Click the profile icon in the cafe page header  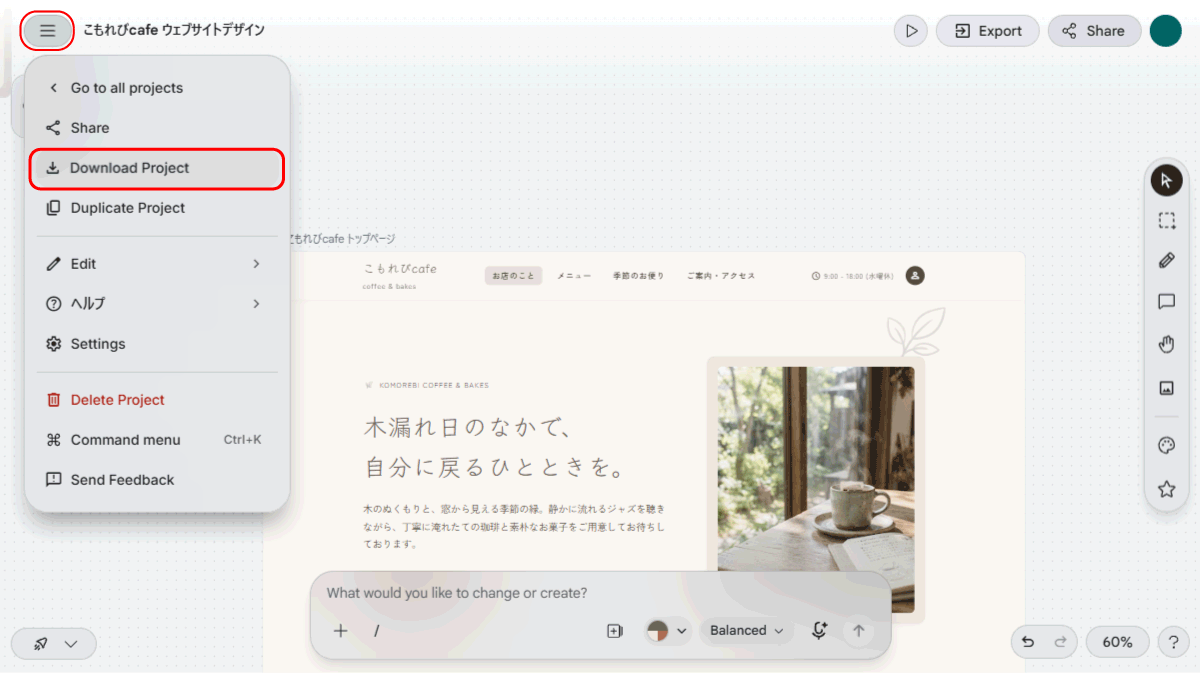click(915, 275)
